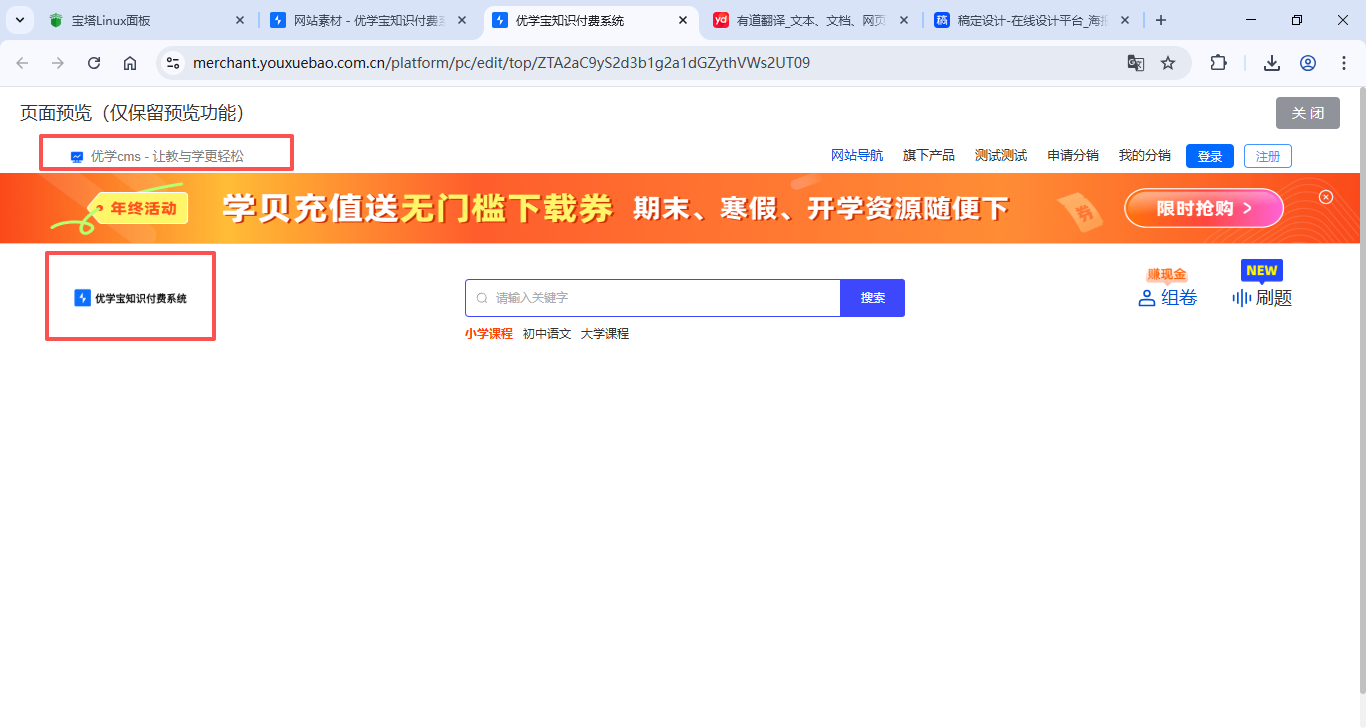This screenshot has width=1366, height=728.
Task: Open the 网站导航 link
Action: [x=857, y=156]
